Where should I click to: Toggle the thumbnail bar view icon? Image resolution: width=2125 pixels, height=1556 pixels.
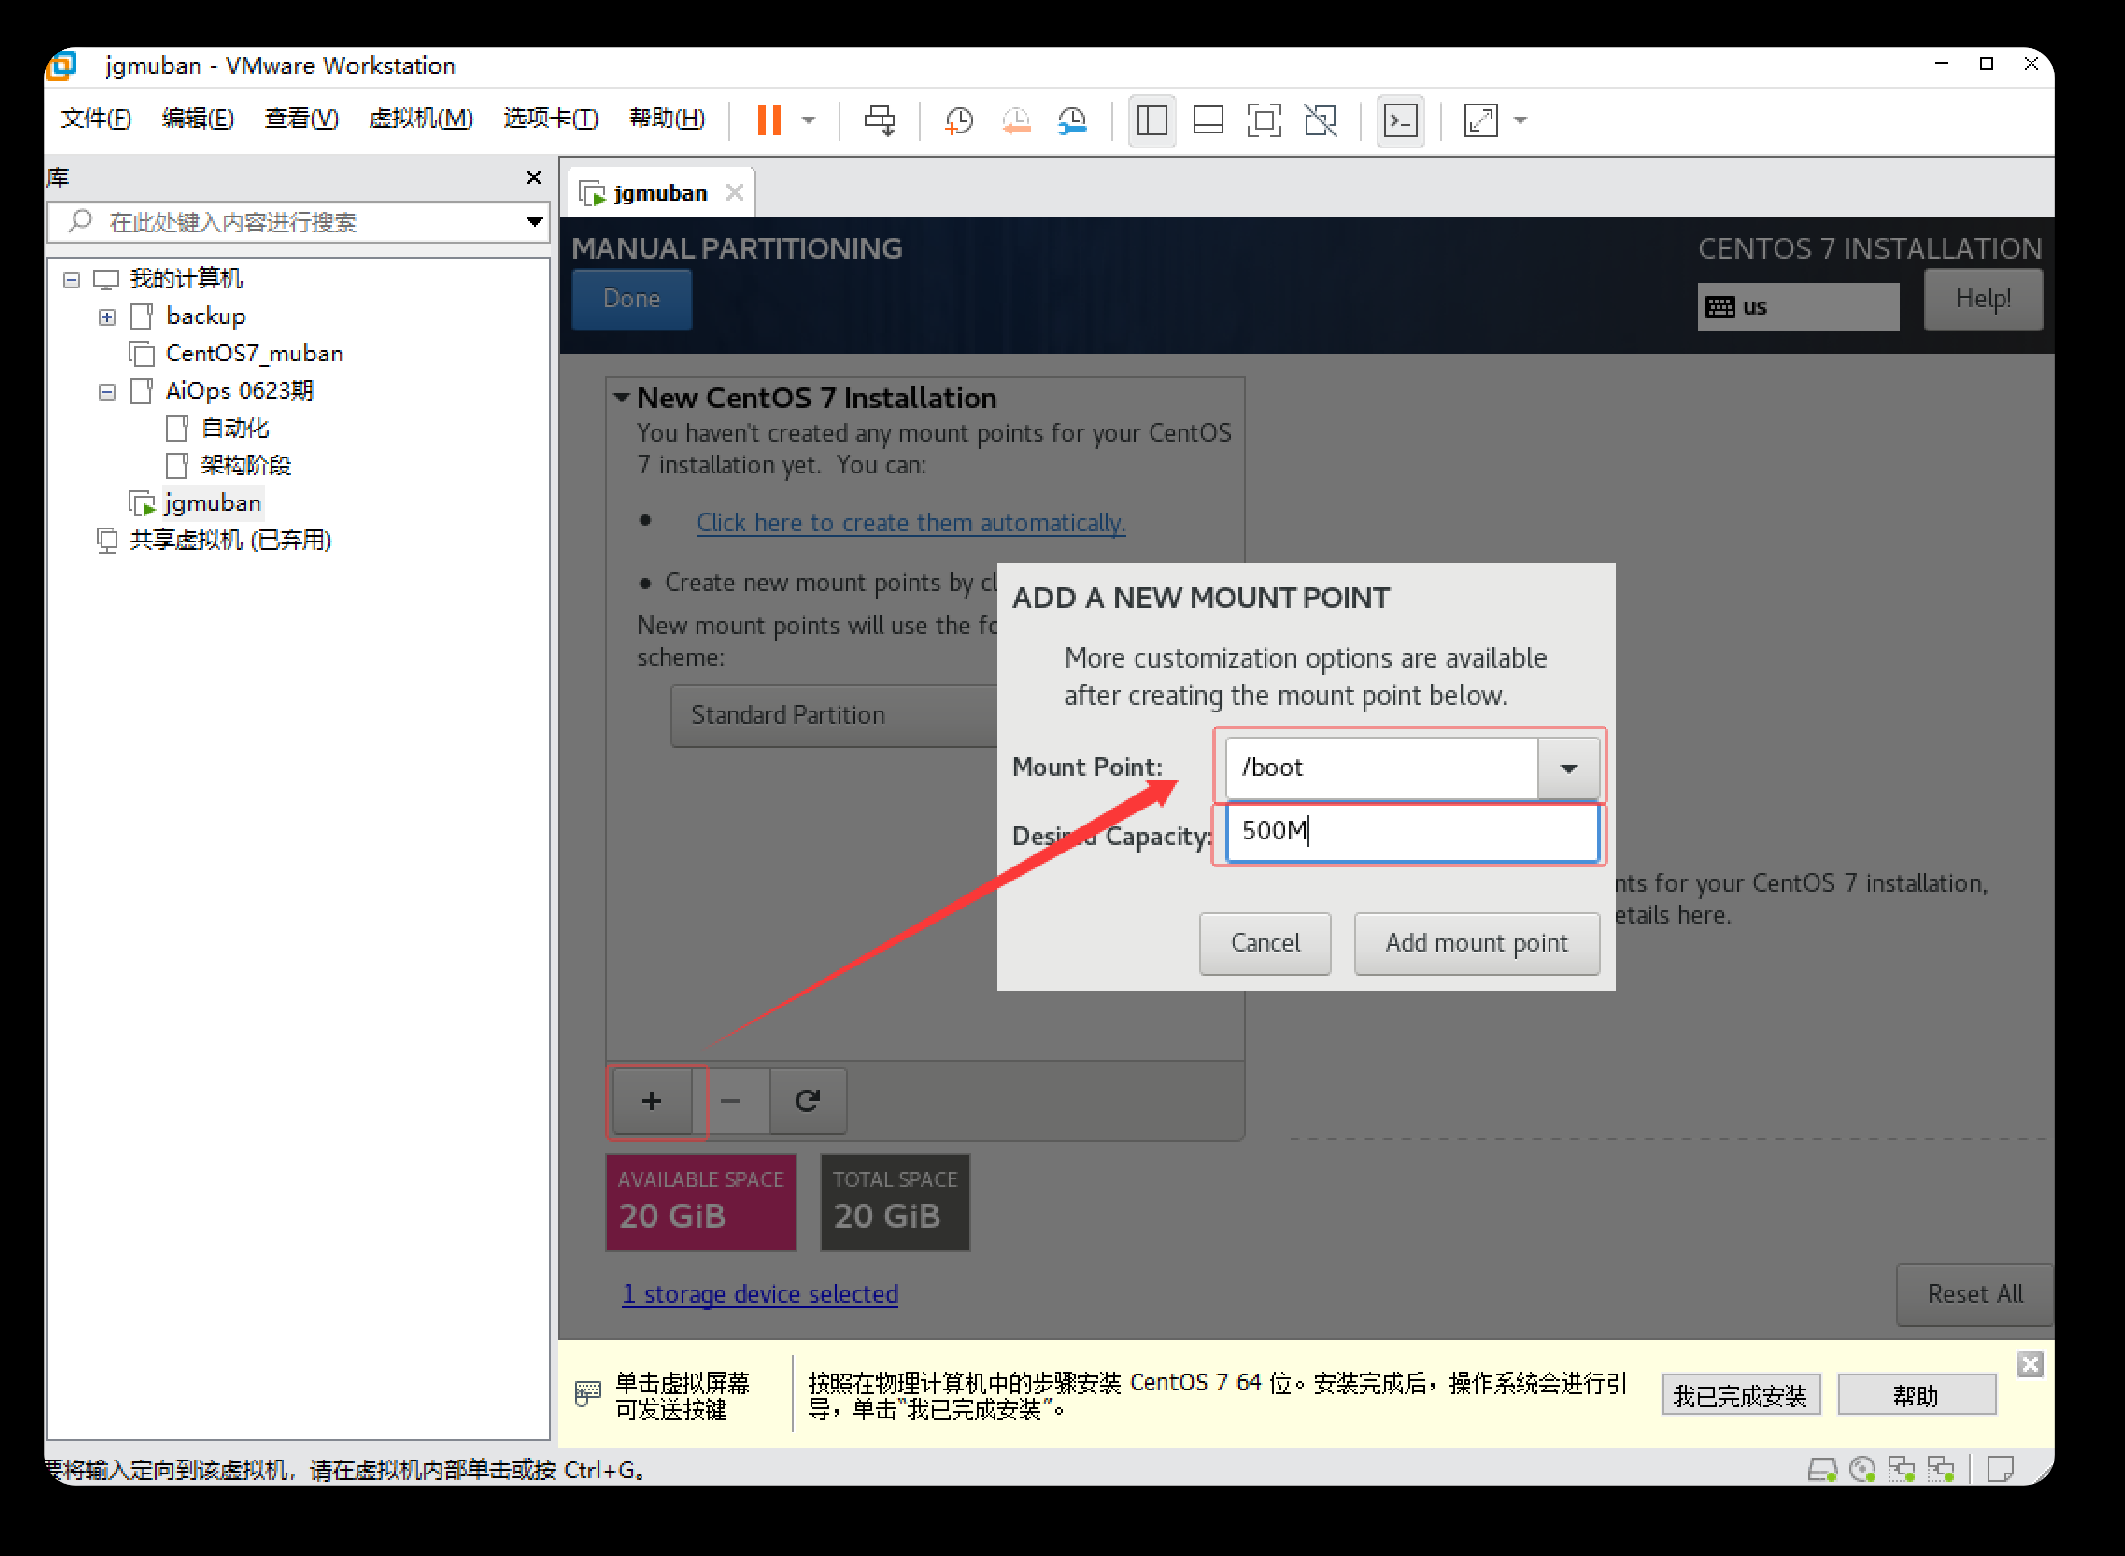pyautogui.click(x=1208, y=121)
